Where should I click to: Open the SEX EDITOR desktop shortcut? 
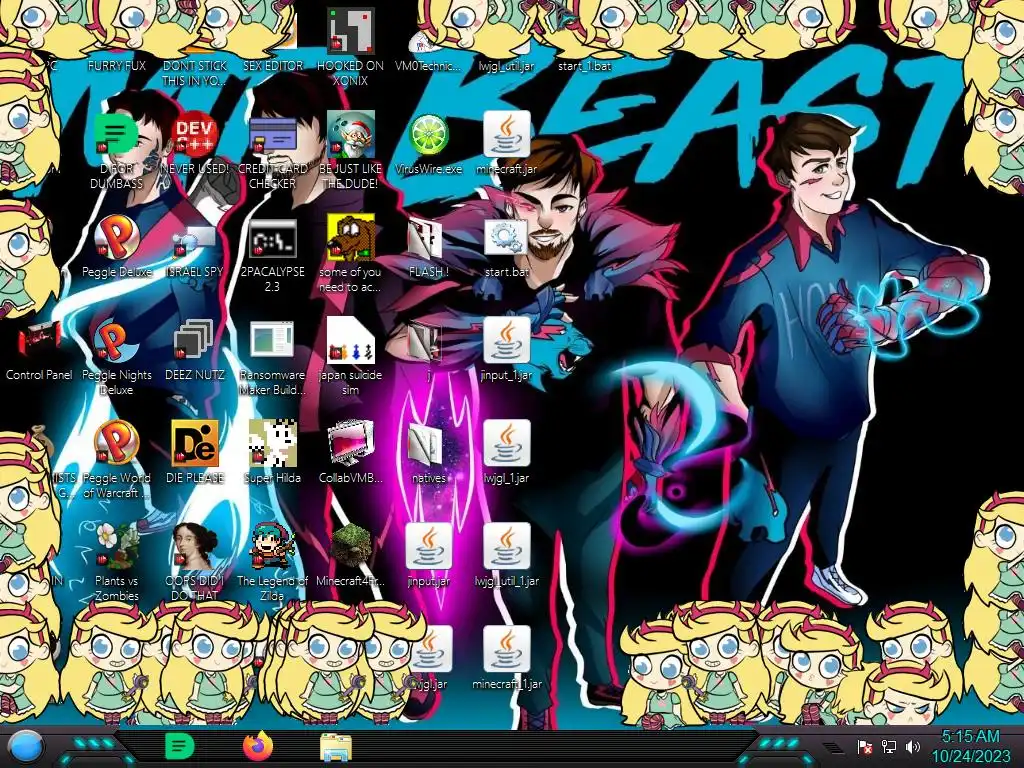[x=272, y=65]
